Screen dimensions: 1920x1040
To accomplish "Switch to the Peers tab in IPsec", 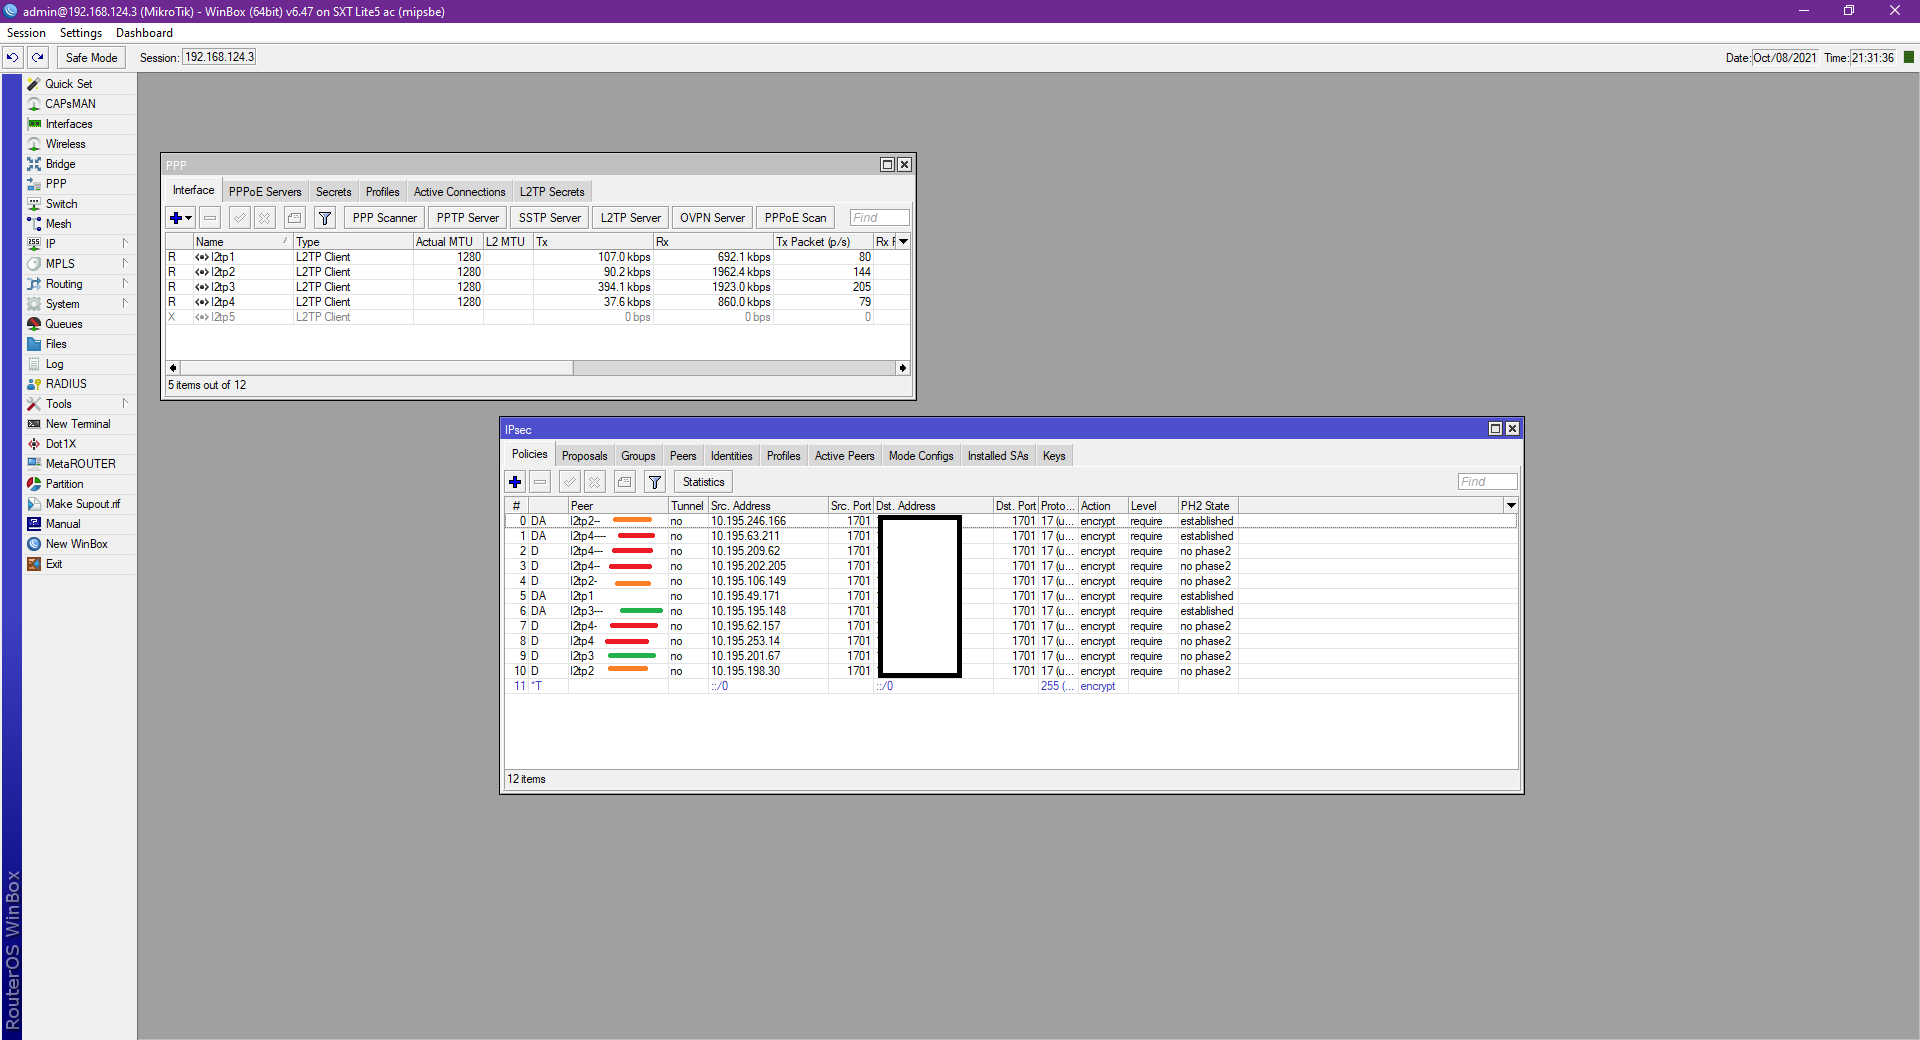I will pyautogui.click(x=683, y=456).
